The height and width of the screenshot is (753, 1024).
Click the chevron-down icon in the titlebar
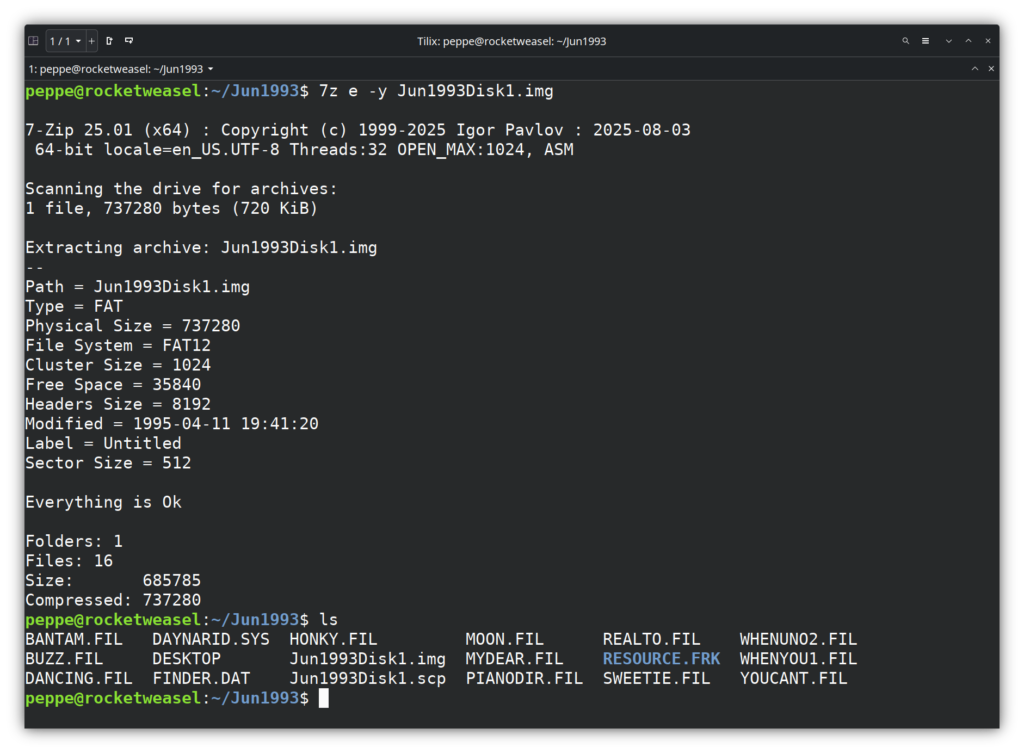tap(948, 41)
